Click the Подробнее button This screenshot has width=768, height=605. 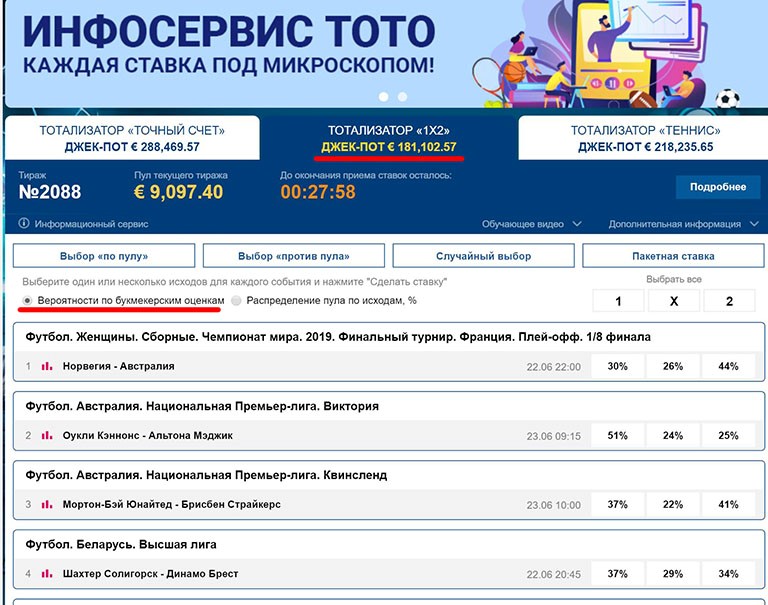(717, 187)
